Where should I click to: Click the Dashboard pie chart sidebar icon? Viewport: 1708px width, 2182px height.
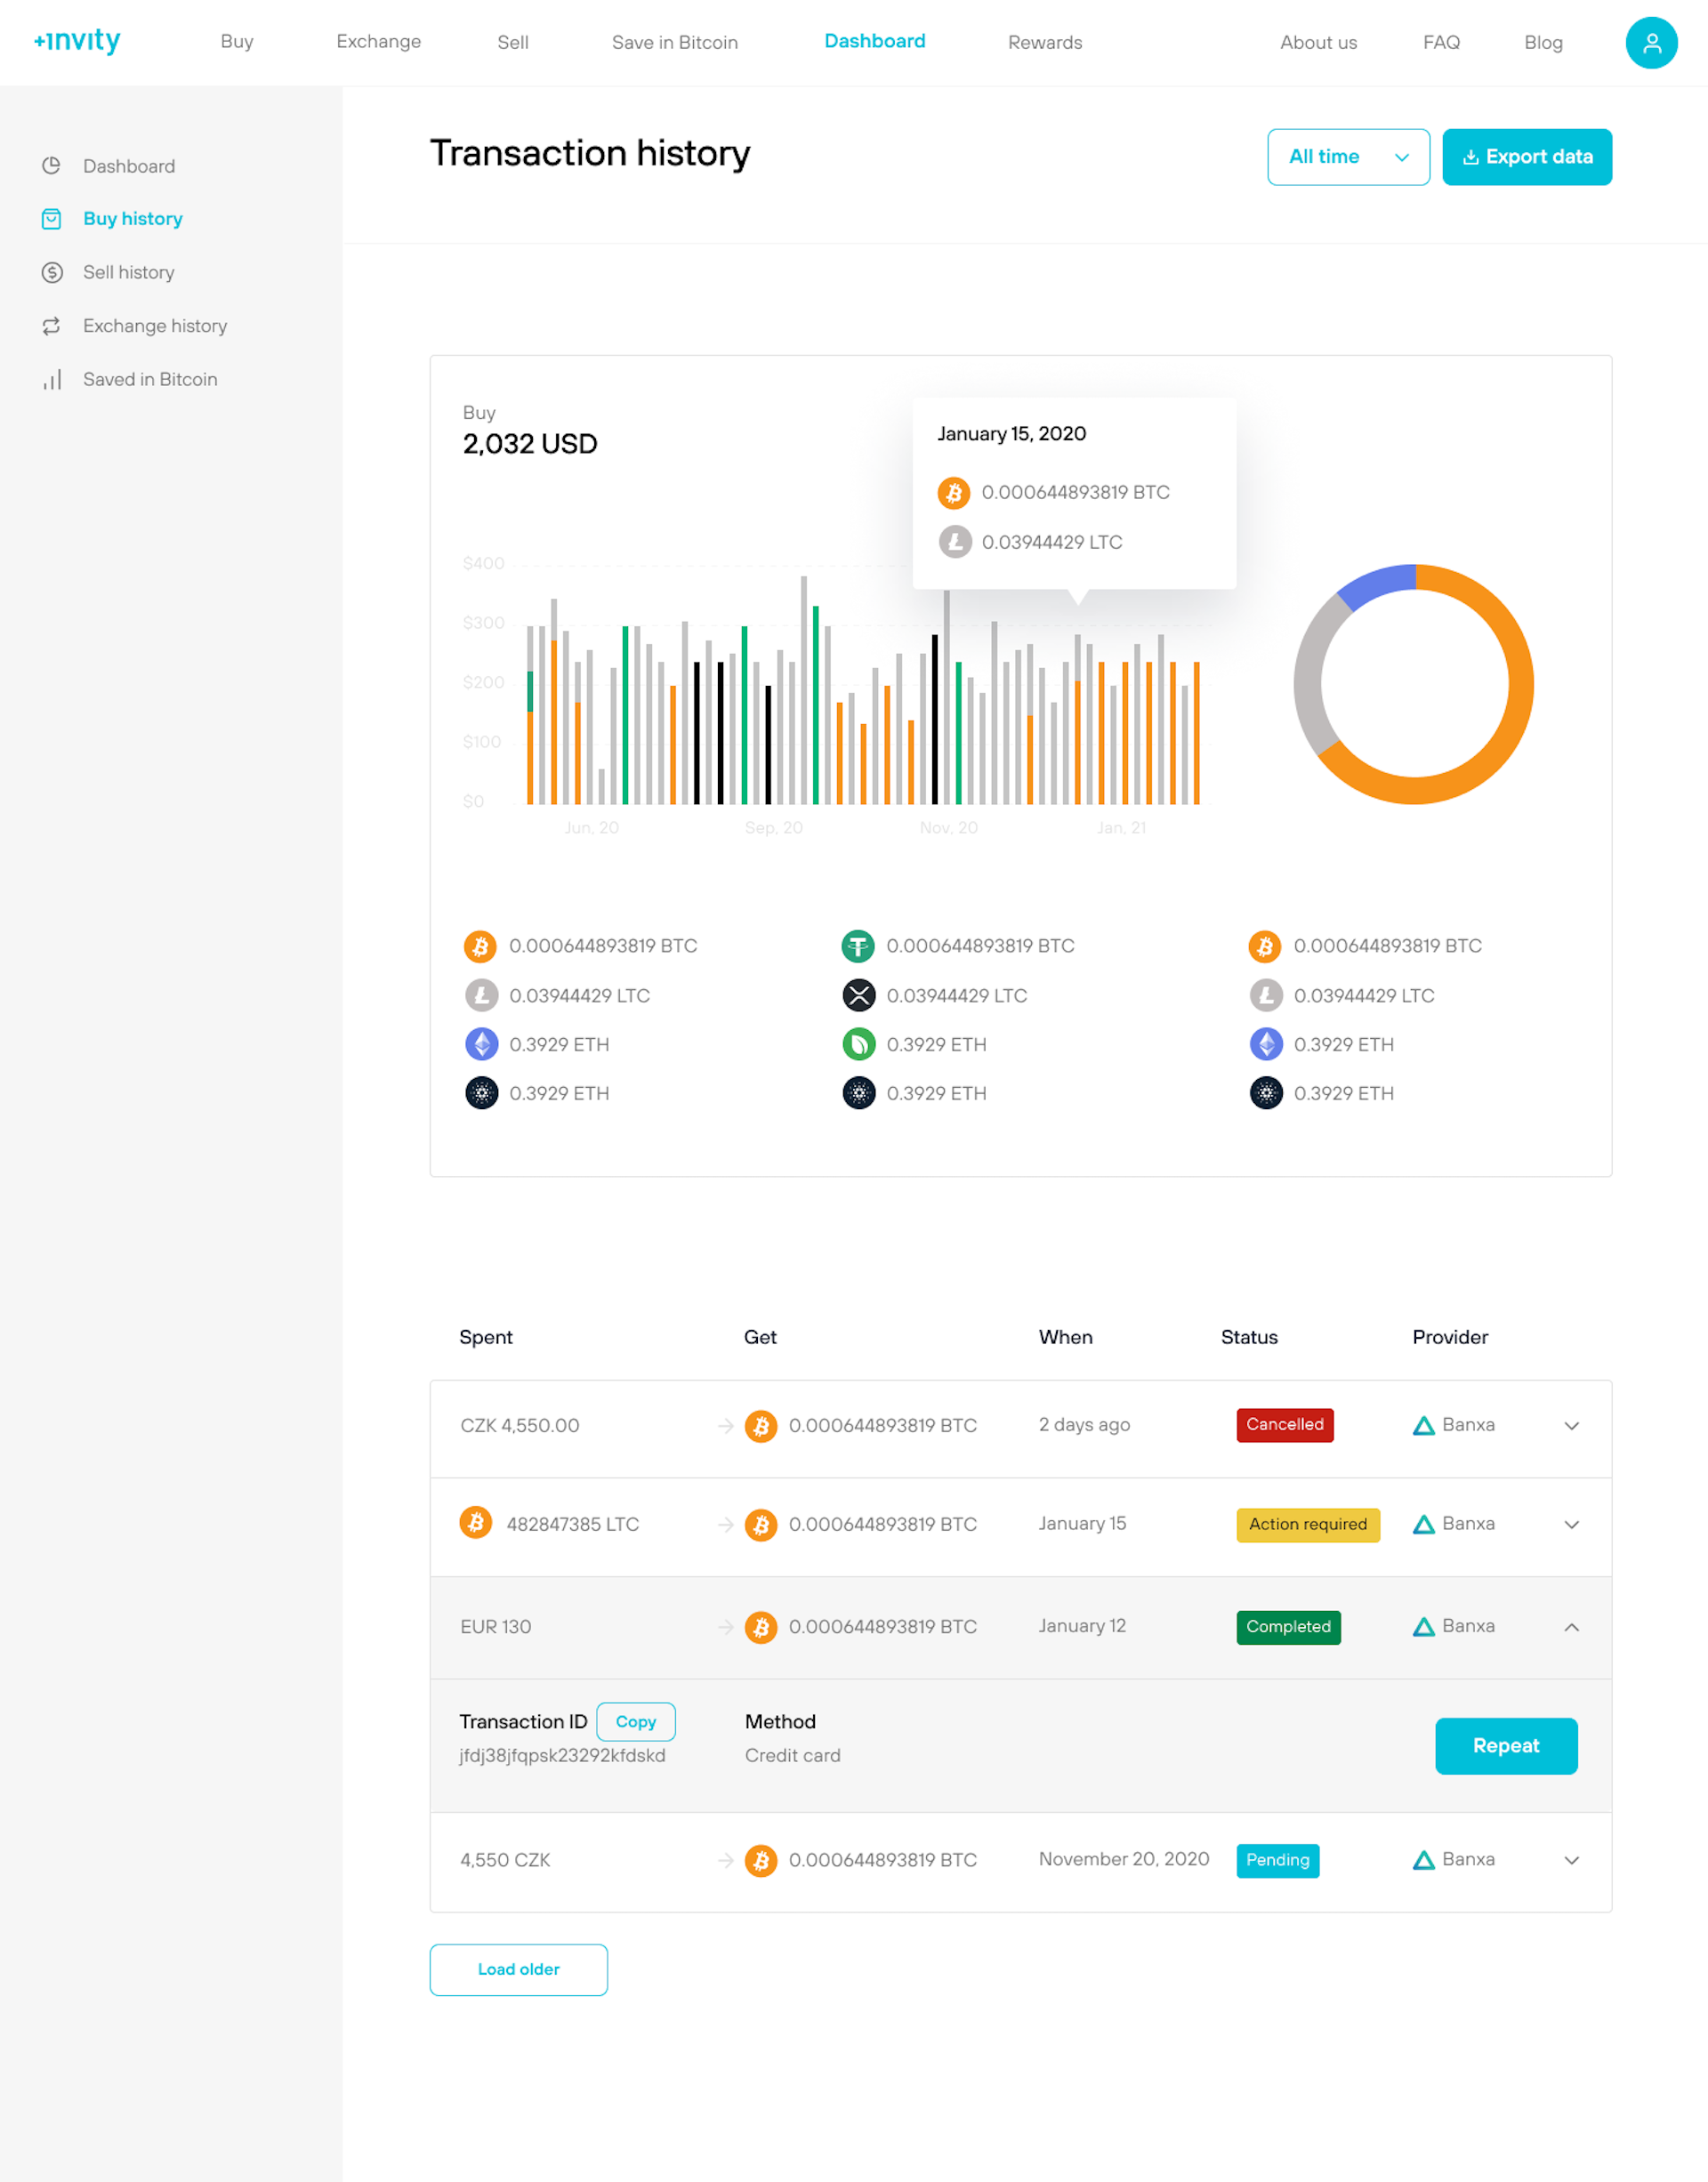coord(52,166)
